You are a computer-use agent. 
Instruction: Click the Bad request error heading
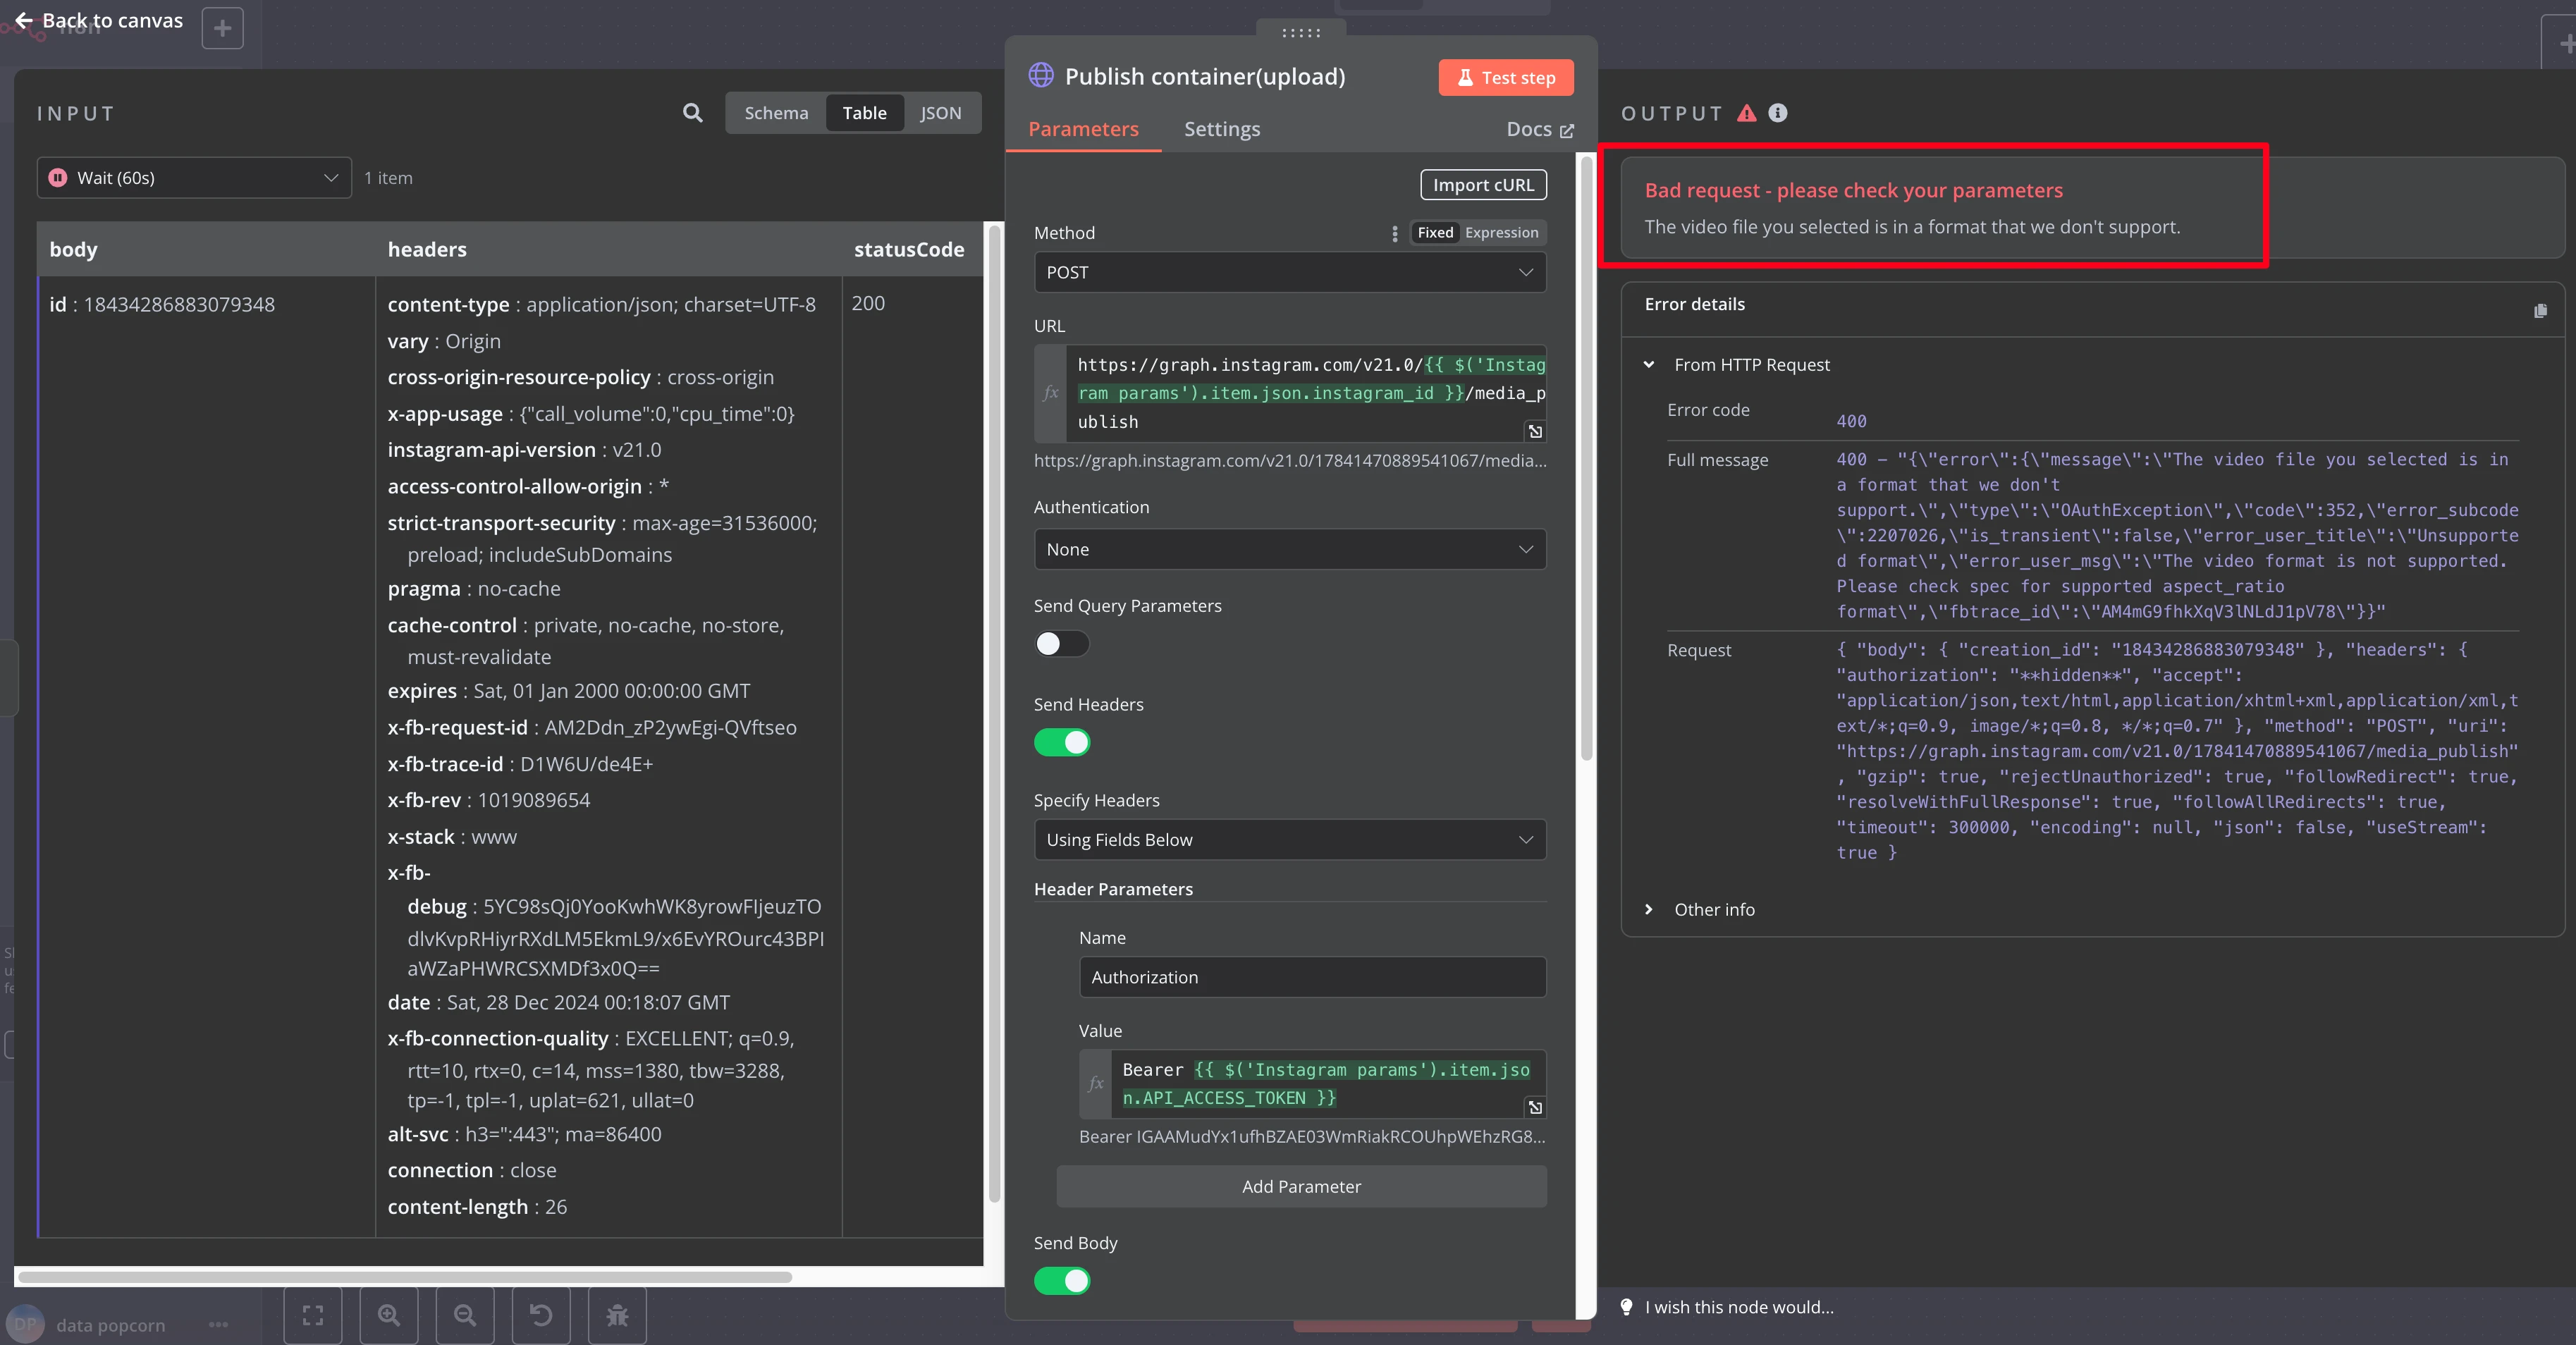[1853, 190]
